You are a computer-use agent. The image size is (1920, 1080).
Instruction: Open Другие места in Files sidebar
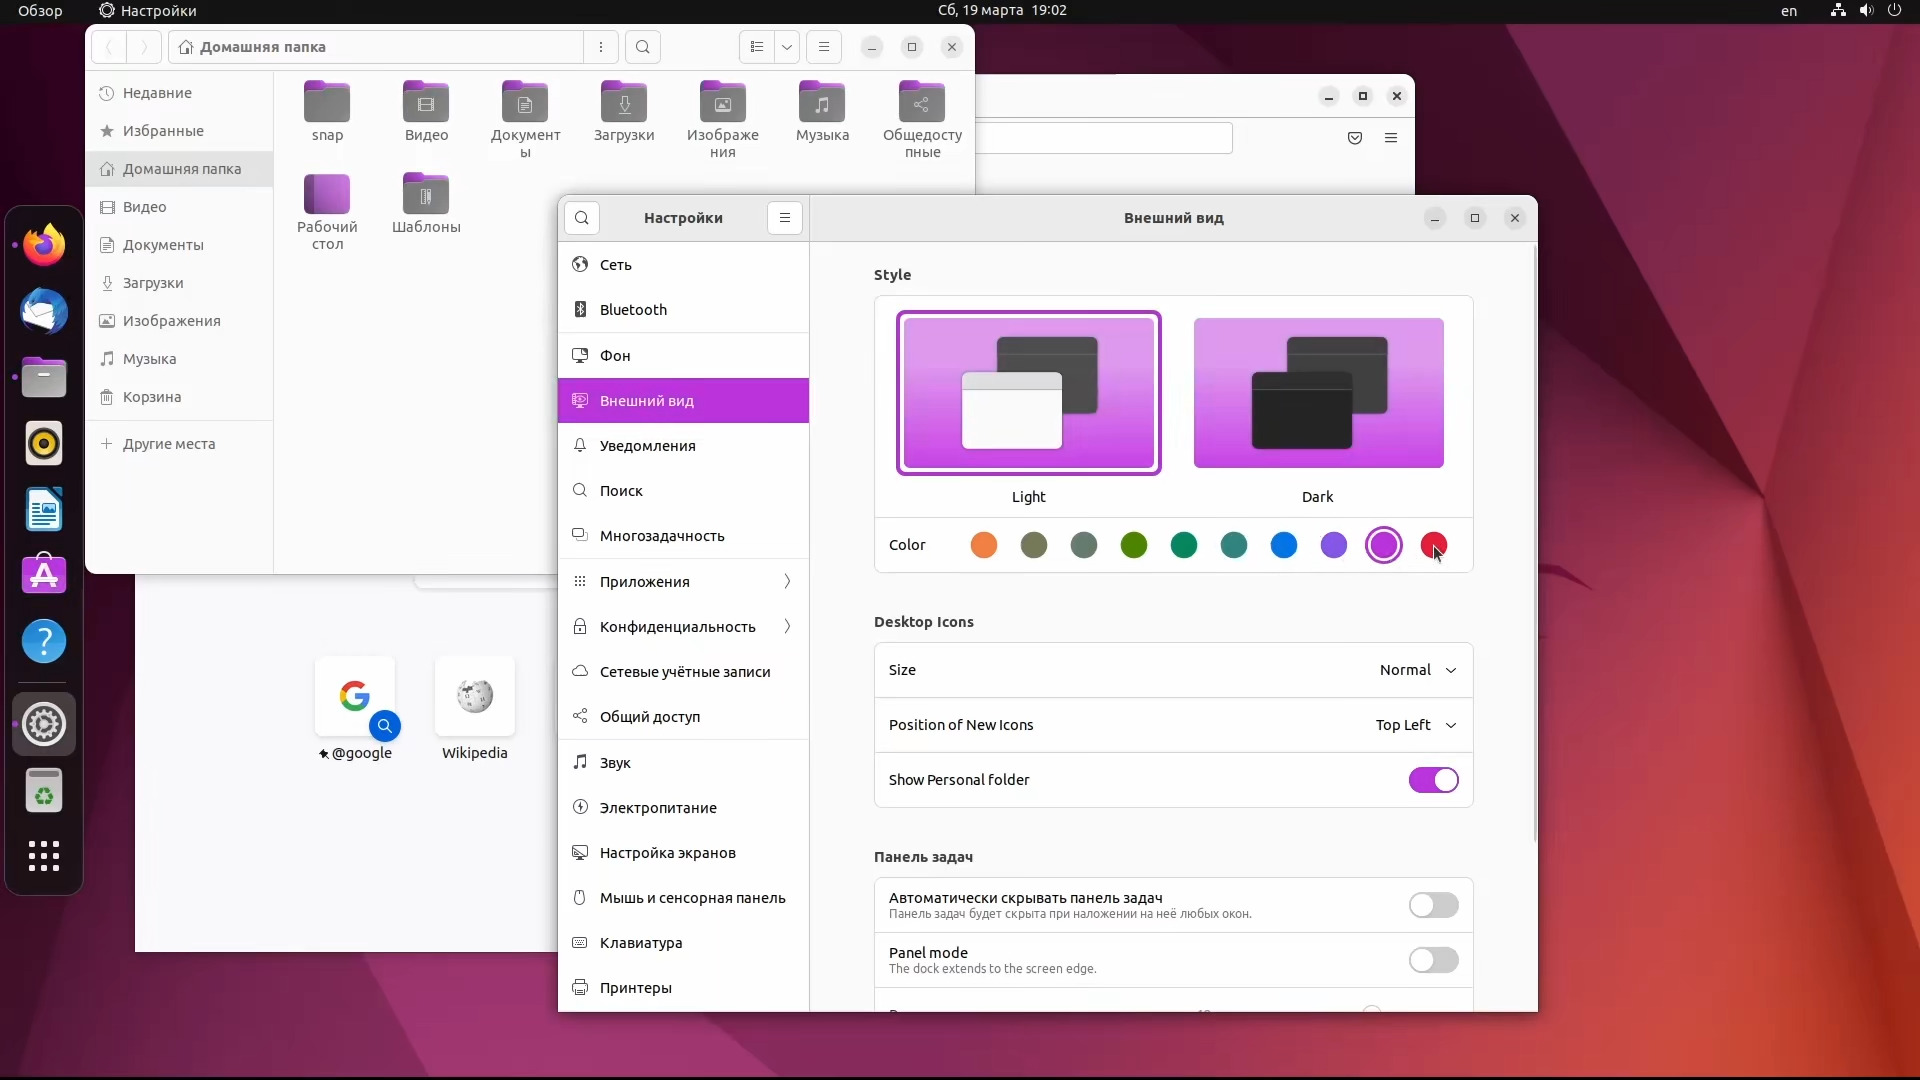click(179, 444)
